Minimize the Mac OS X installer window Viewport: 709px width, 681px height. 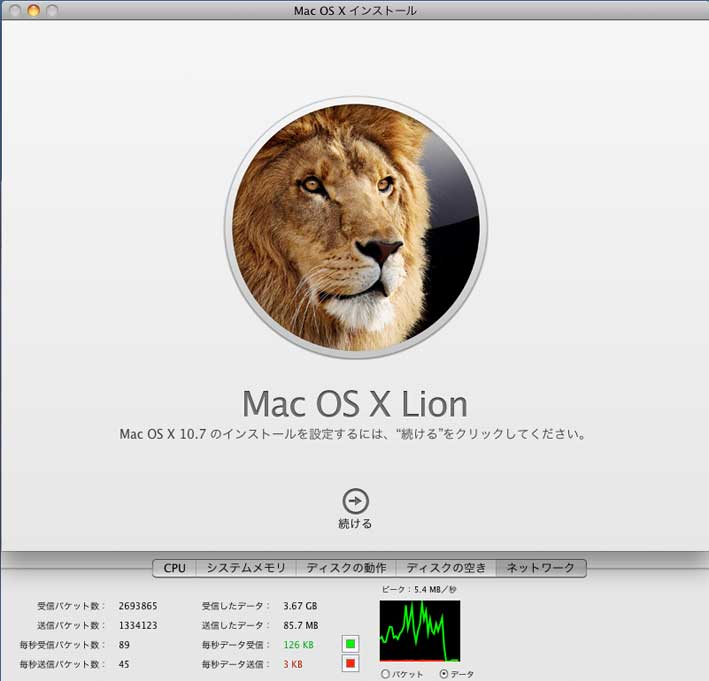[33, 10]
